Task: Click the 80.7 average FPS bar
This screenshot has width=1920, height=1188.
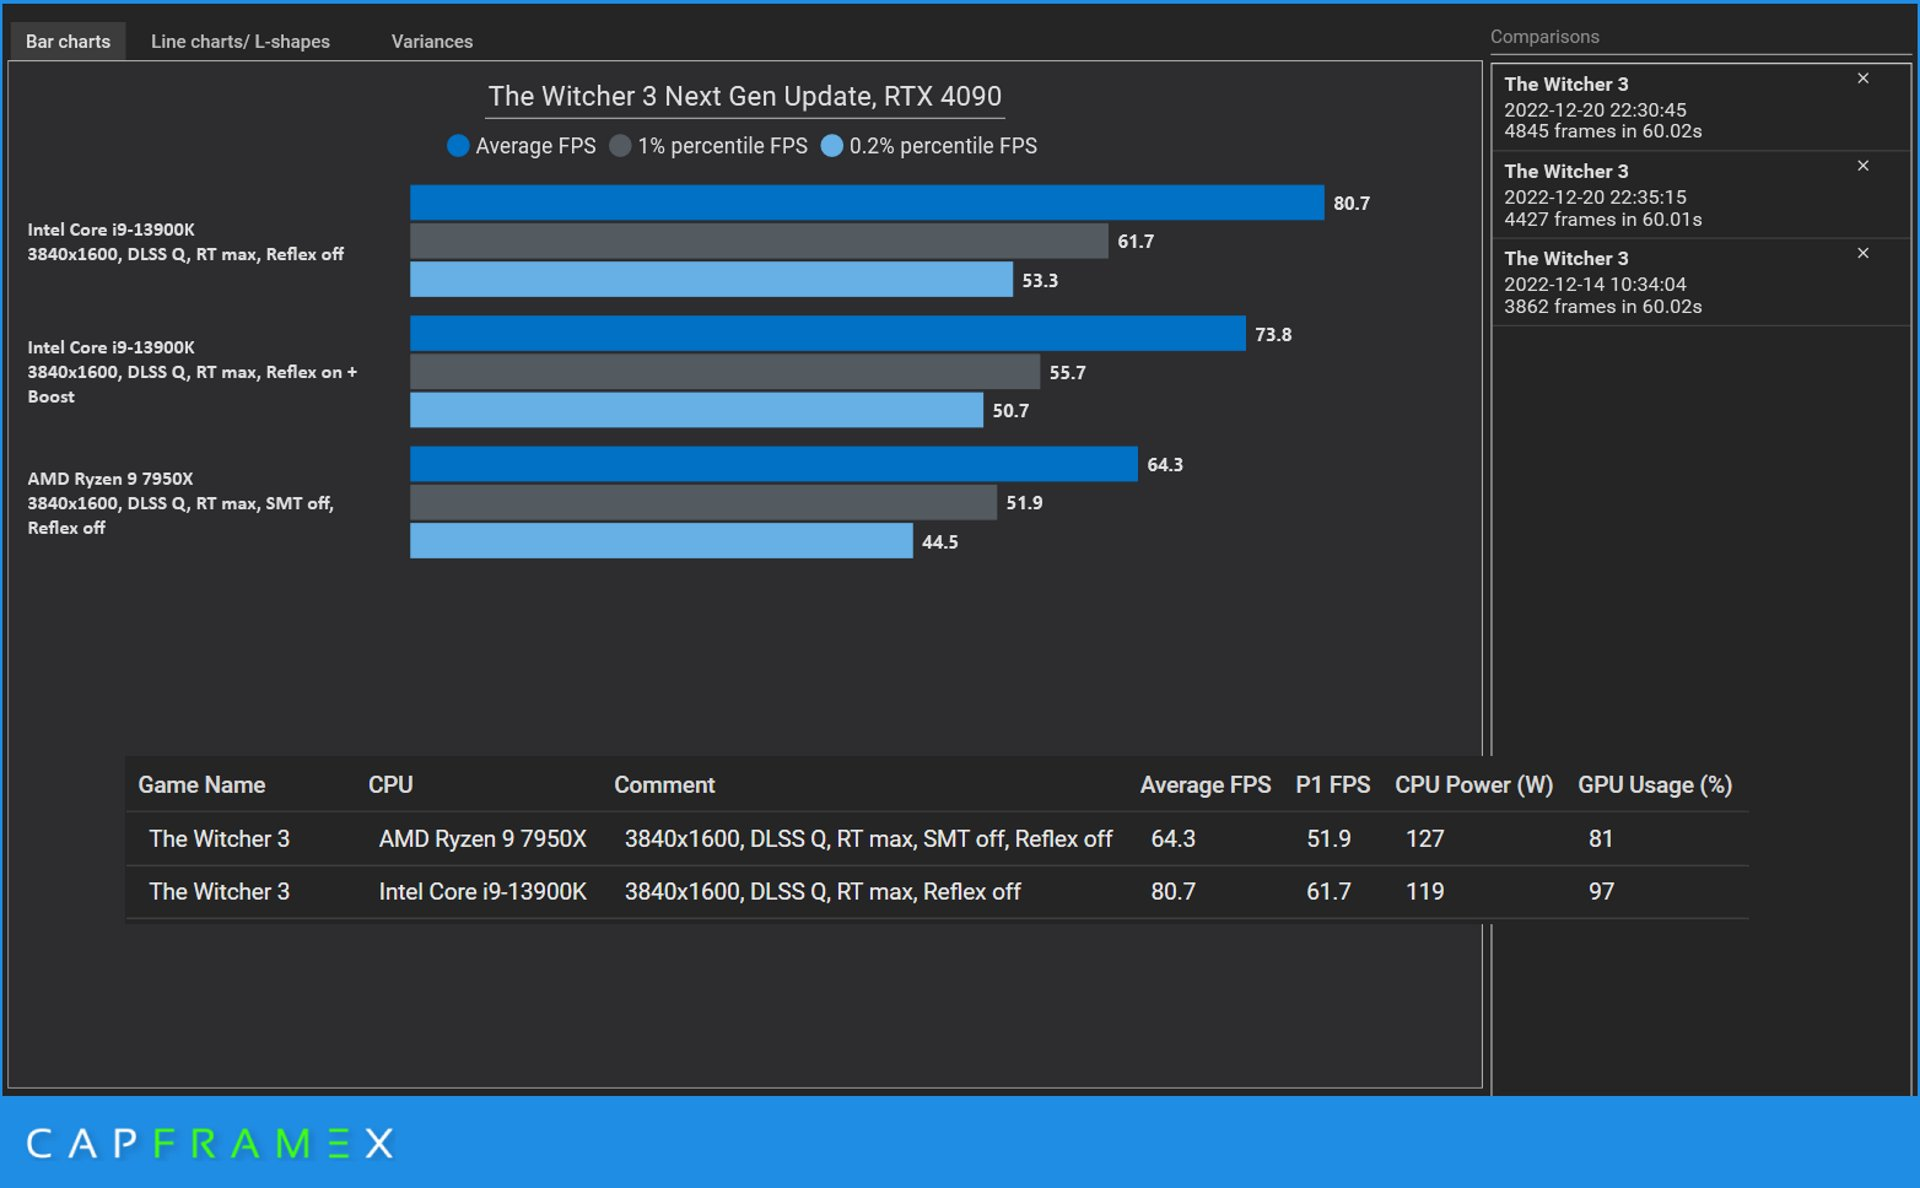Action: click(x=866, y=203)
